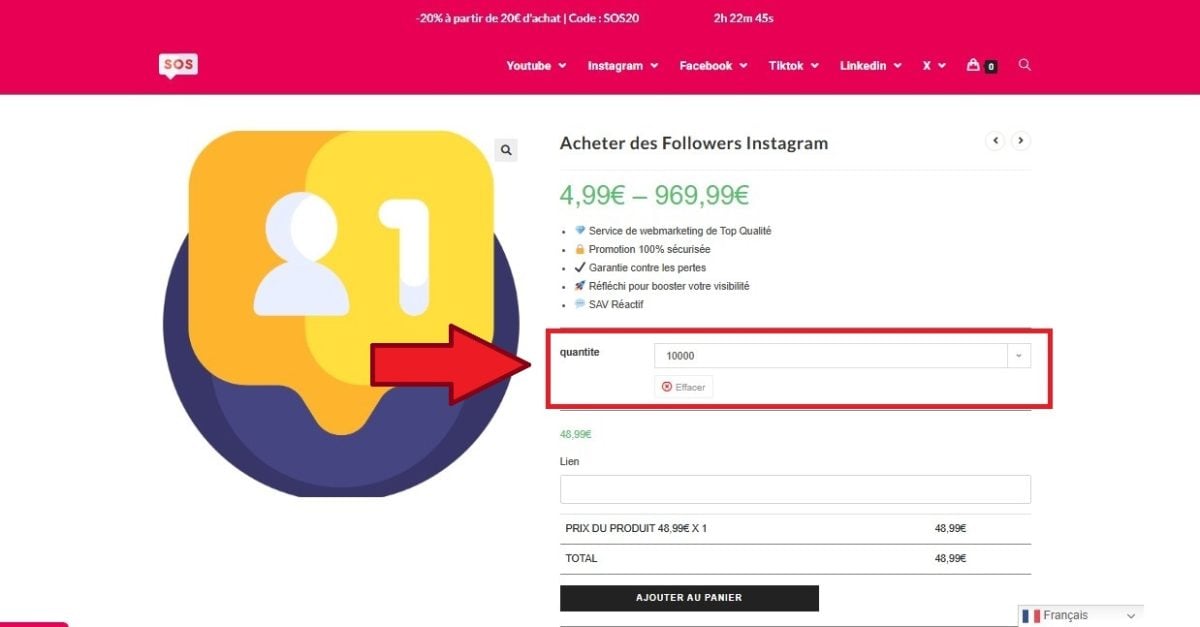Viewport: 1200px width, 627px height.
Task: Open the Instagram menu dropdown
Action: point(622,66)
